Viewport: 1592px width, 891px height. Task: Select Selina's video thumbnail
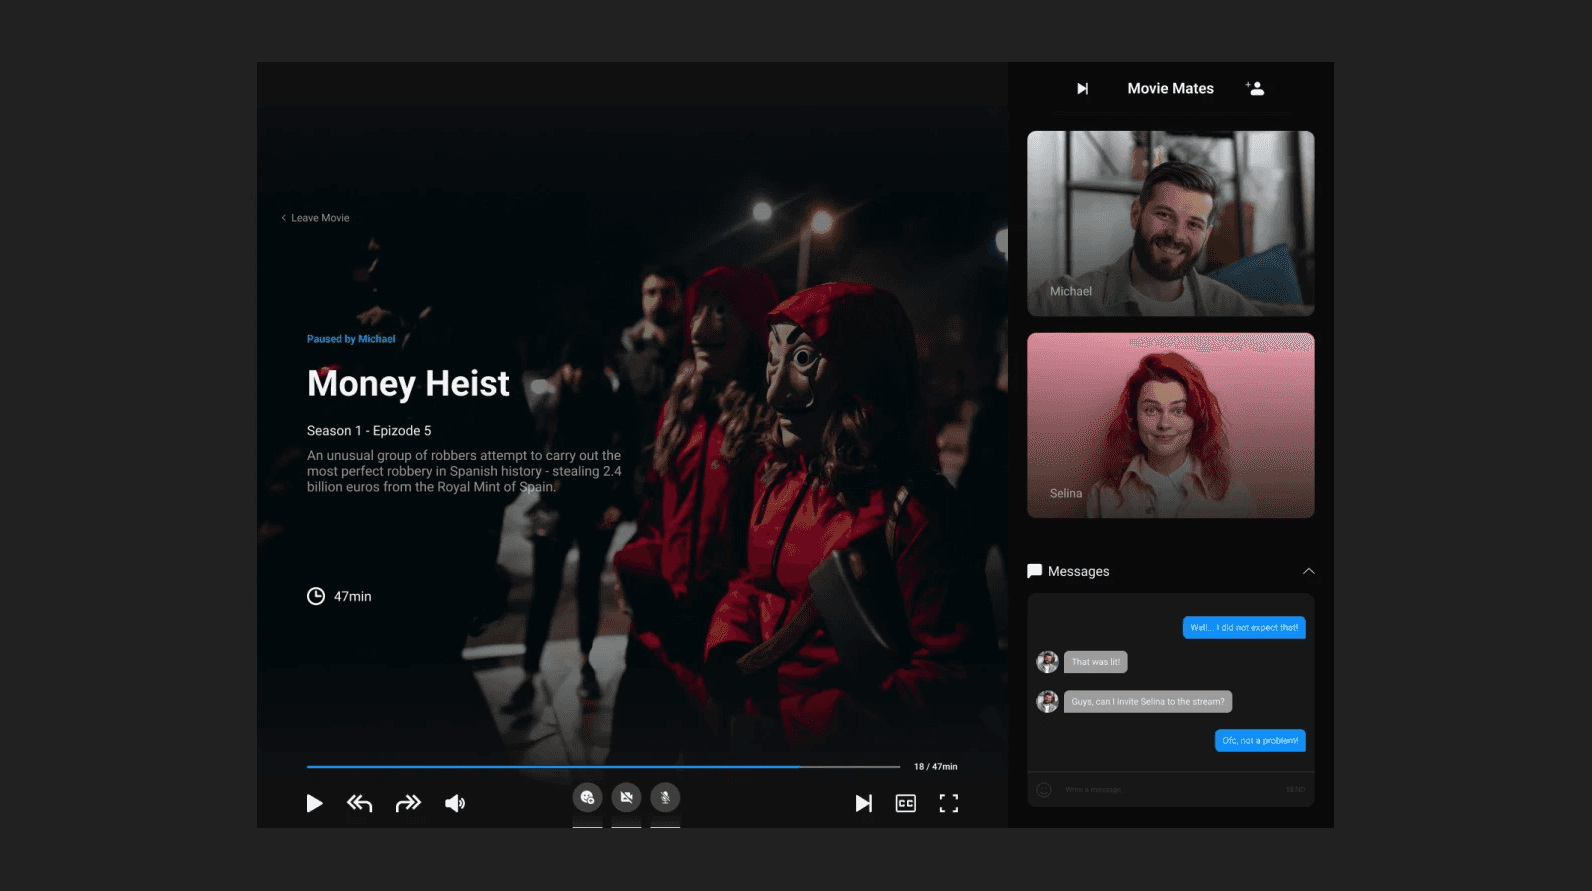click(x=1171, y=426)
